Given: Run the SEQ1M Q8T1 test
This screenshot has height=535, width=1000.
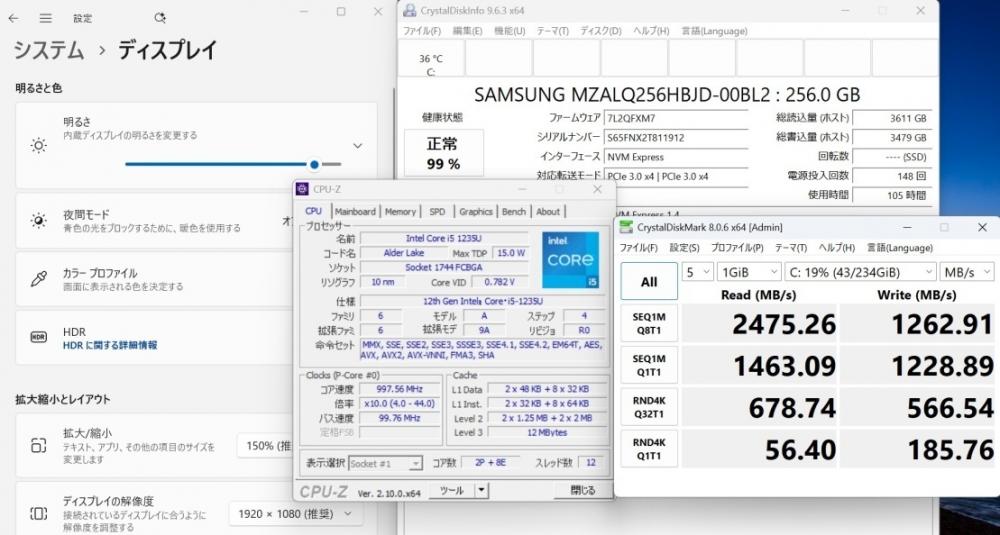Looking at the screenshot, I should click(649, 323).
